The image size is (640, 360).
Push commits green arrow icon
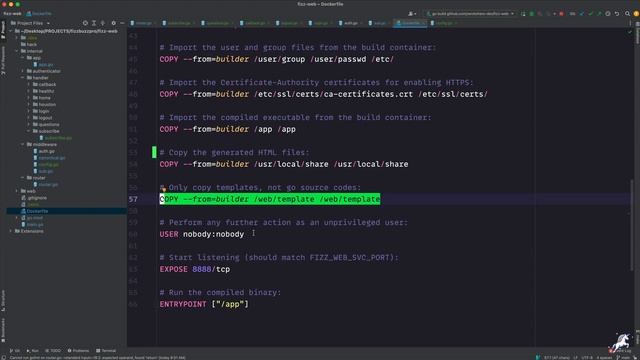tap(599, 14)
